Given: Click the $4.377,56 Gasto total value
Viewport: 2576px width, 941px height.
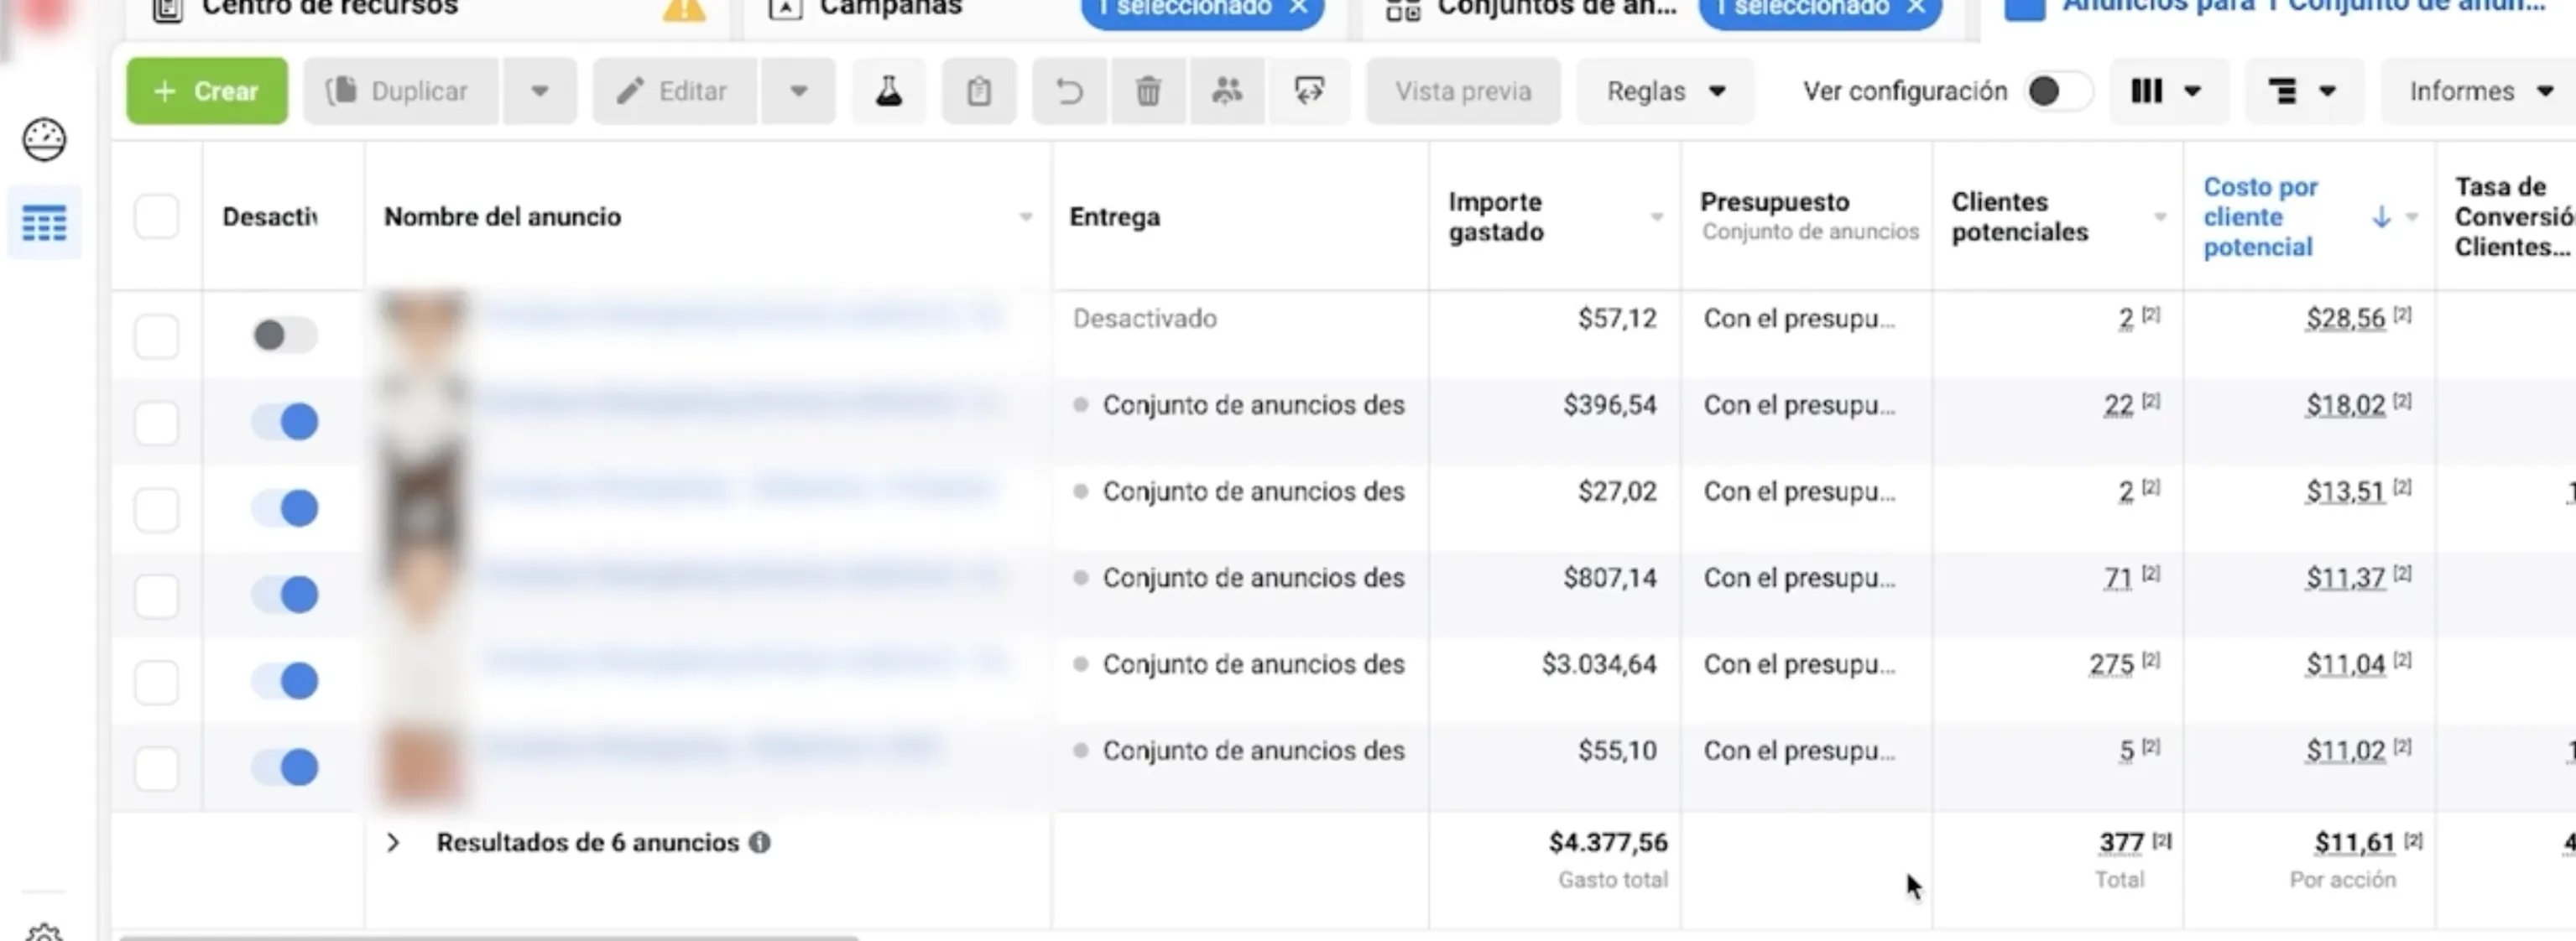Looking at the screenshot, I should click(1608, 843).
